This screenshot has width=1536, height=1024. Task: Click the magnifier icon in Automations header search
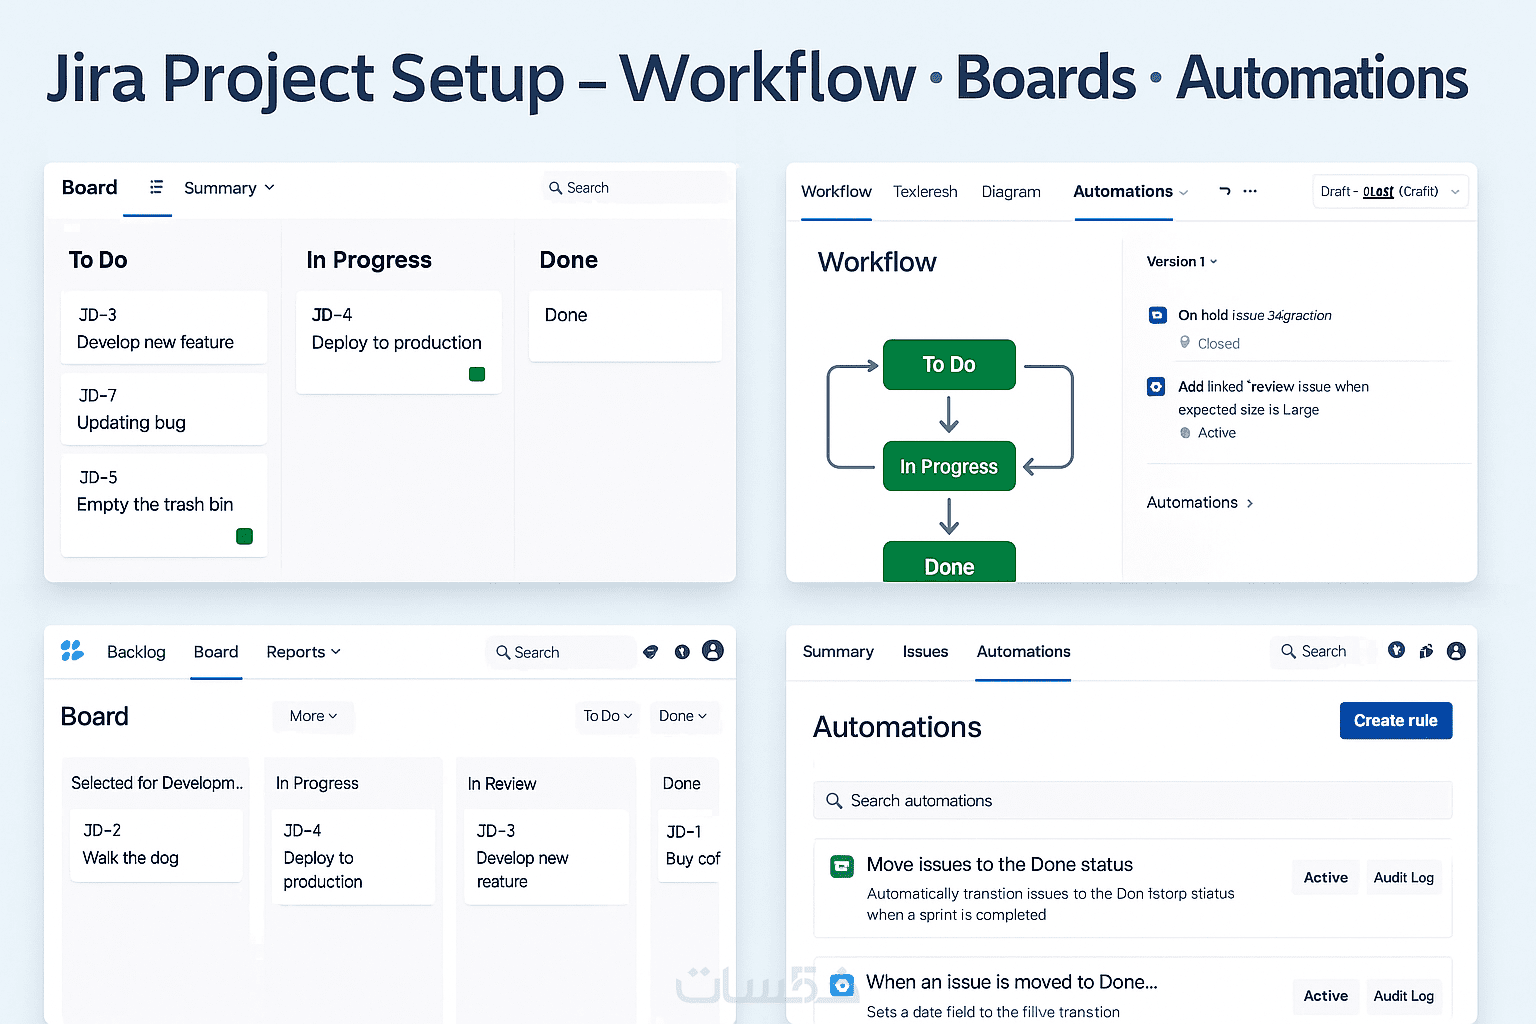[x=1289, y=651]
